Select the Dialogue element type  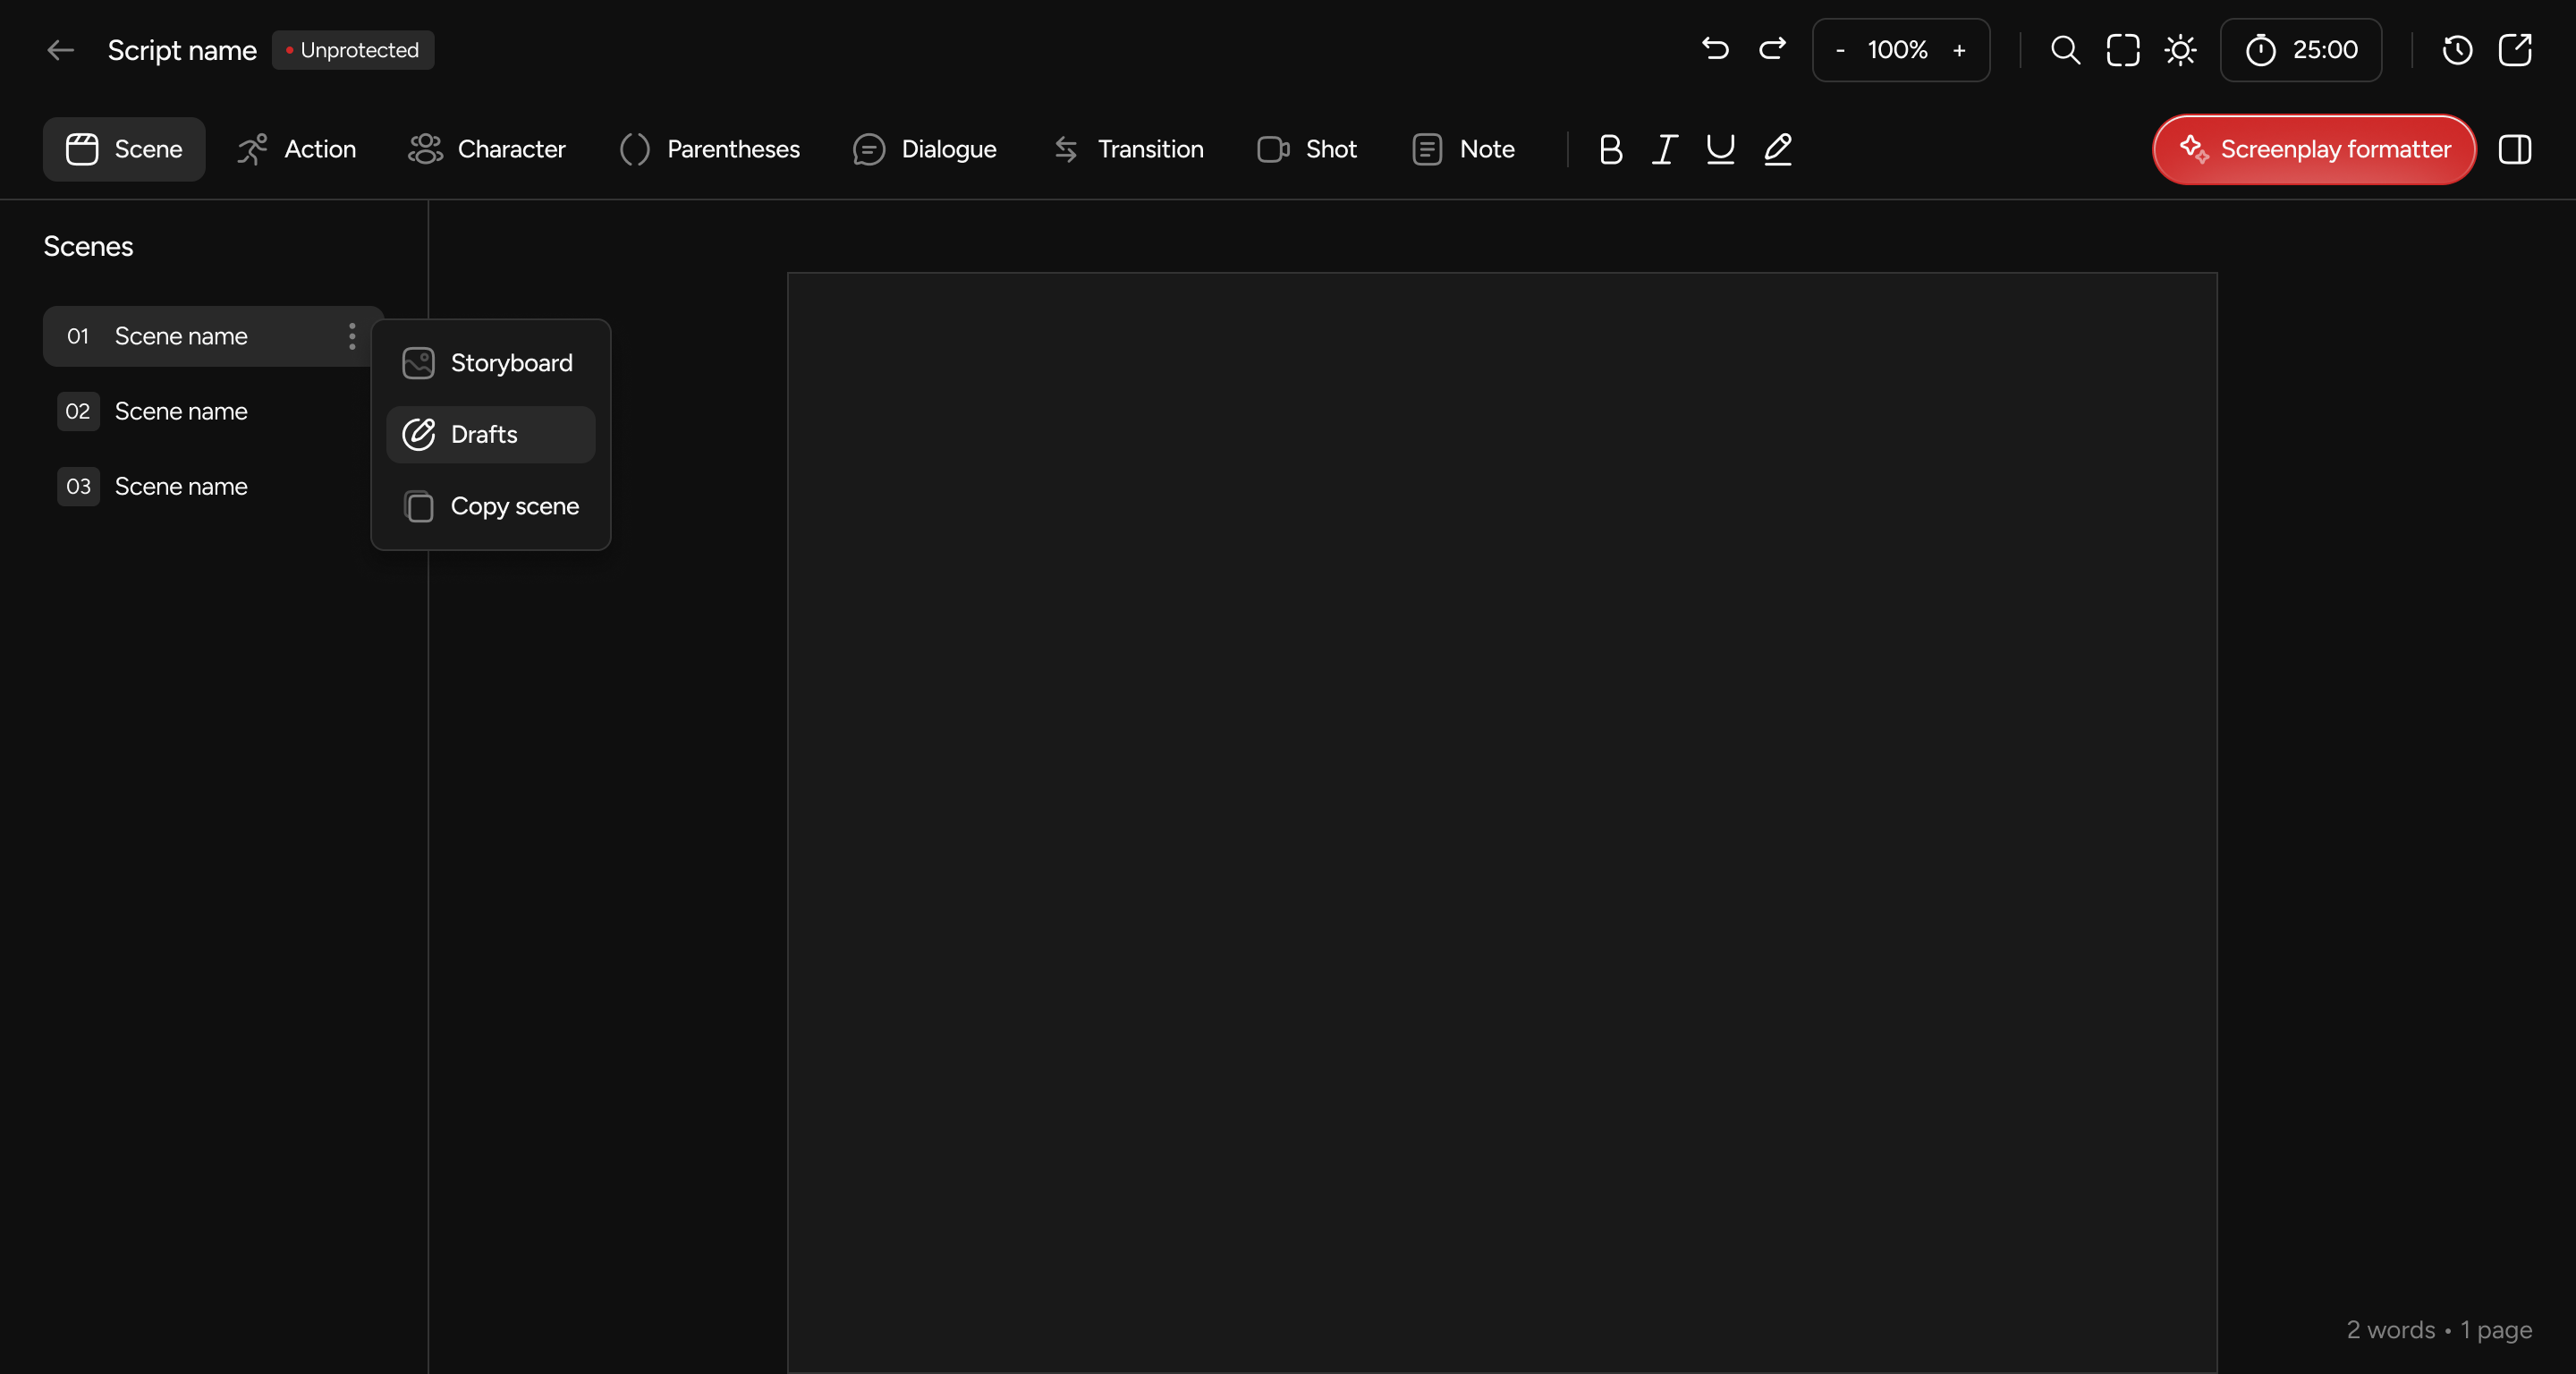pos(925,149)
